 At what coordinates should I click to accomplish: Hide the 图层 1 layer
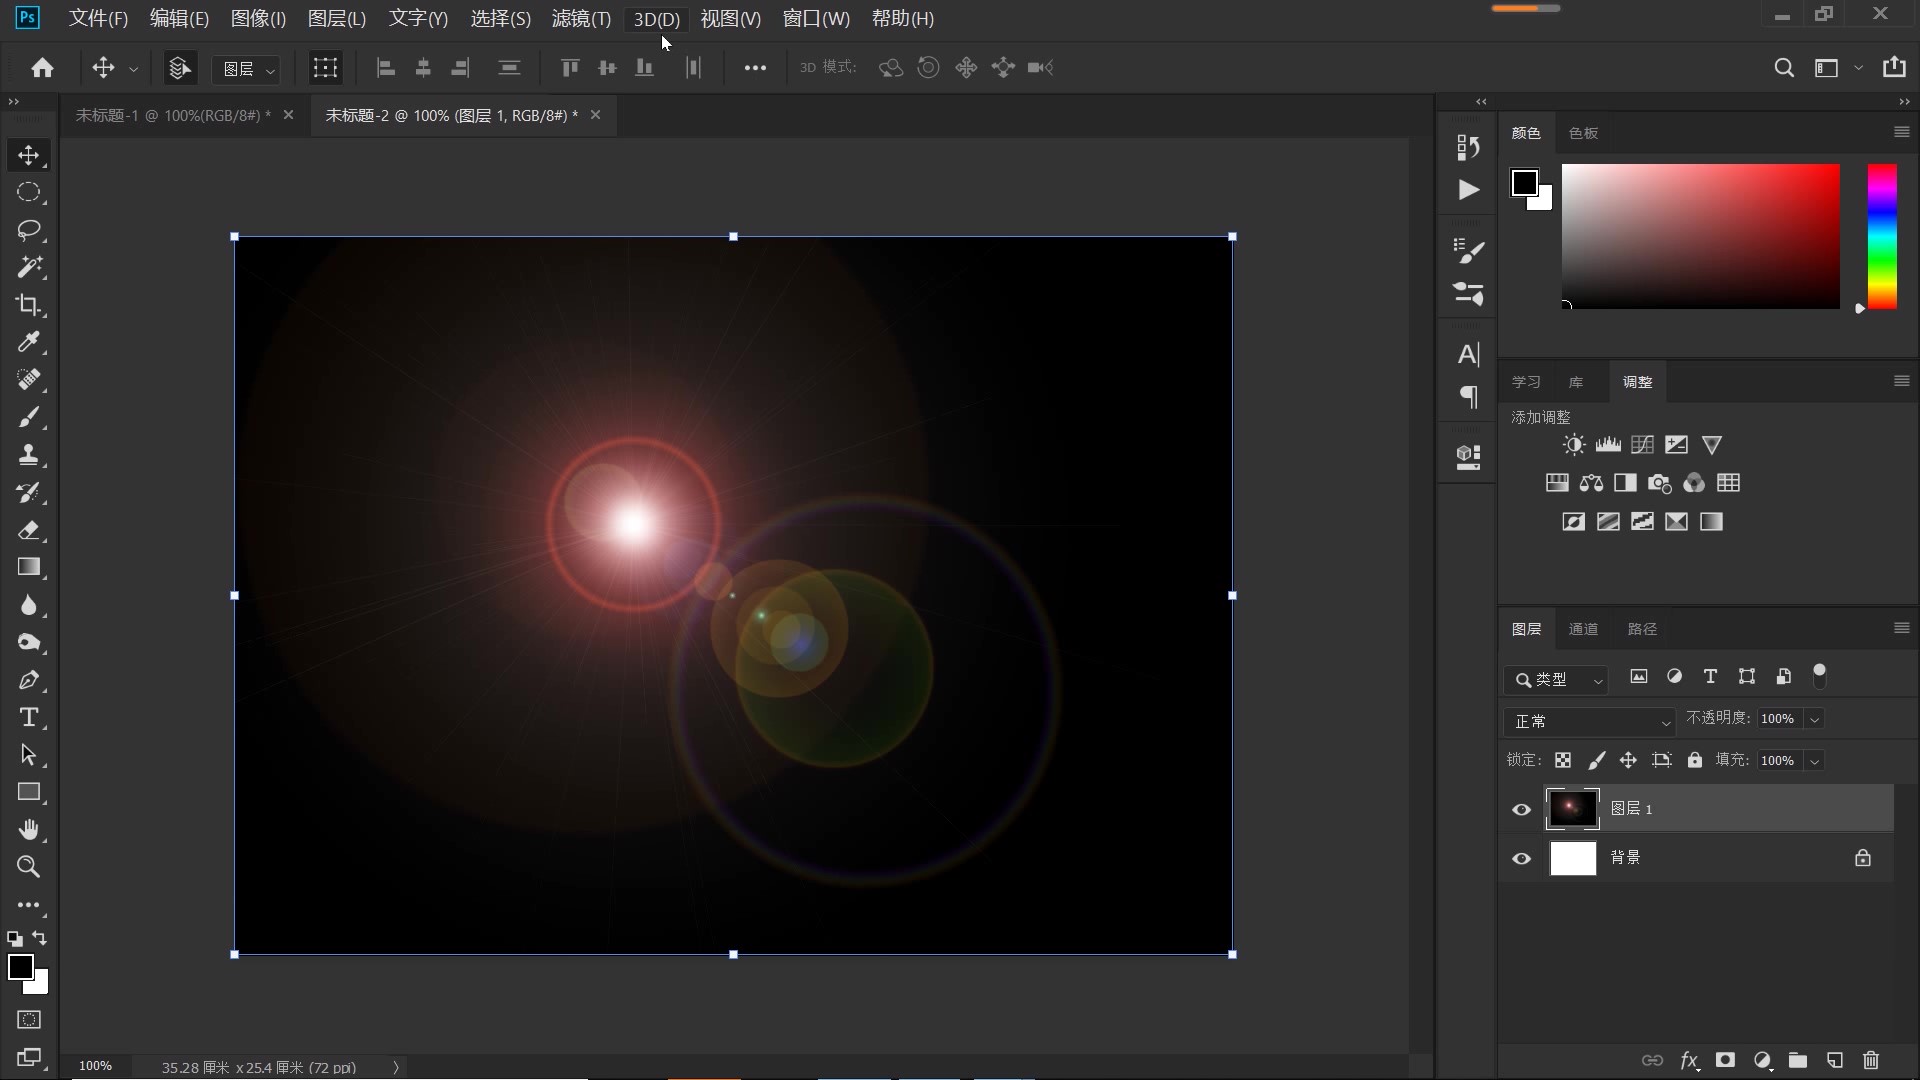click(x=1521, y=809)
